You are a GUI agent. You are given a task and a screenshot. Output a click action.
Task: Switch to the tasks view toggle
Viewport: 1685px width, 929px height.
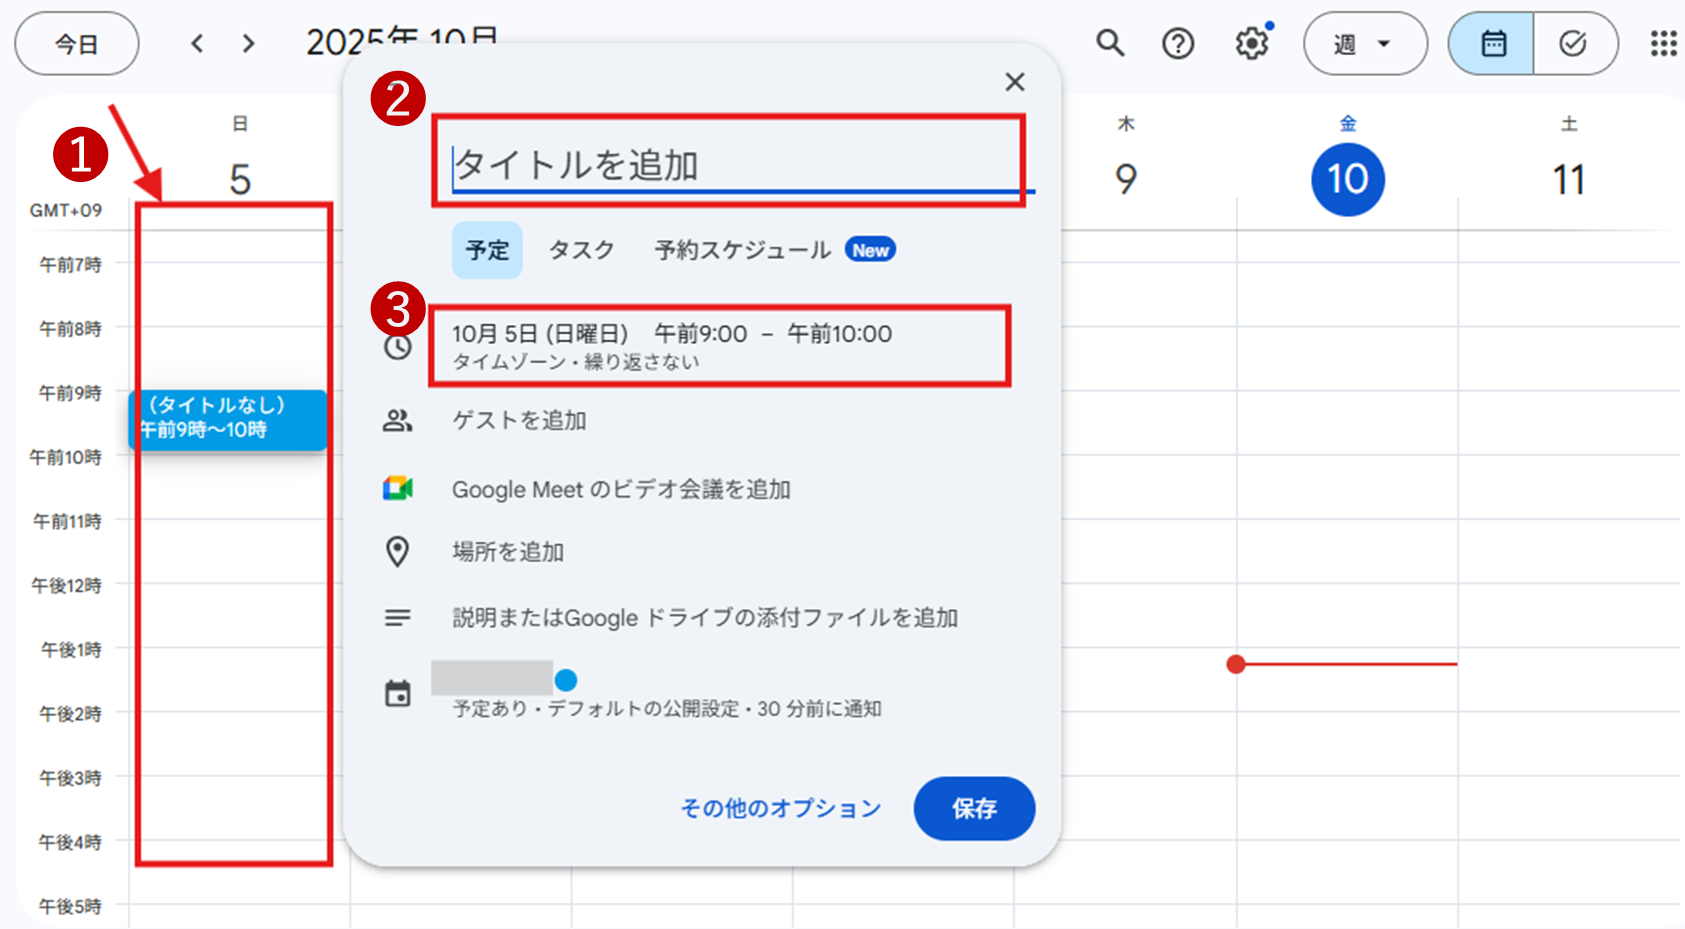tap(1573, 43)
